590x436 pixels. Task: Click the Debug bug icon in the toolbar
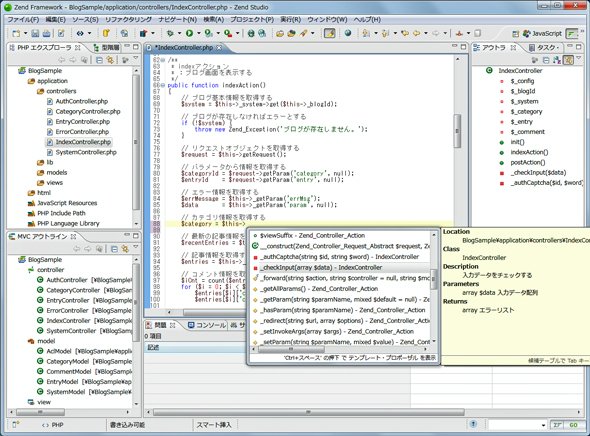click(x=170, y=33)
